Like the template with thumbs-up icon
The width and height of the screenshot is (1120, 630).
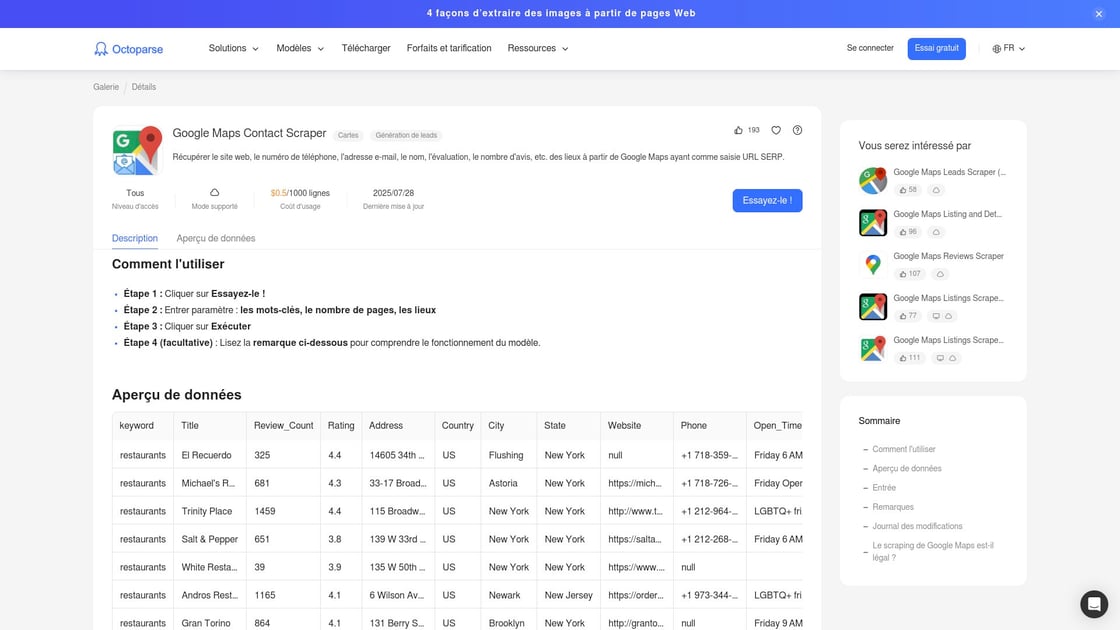pos(739,130)
